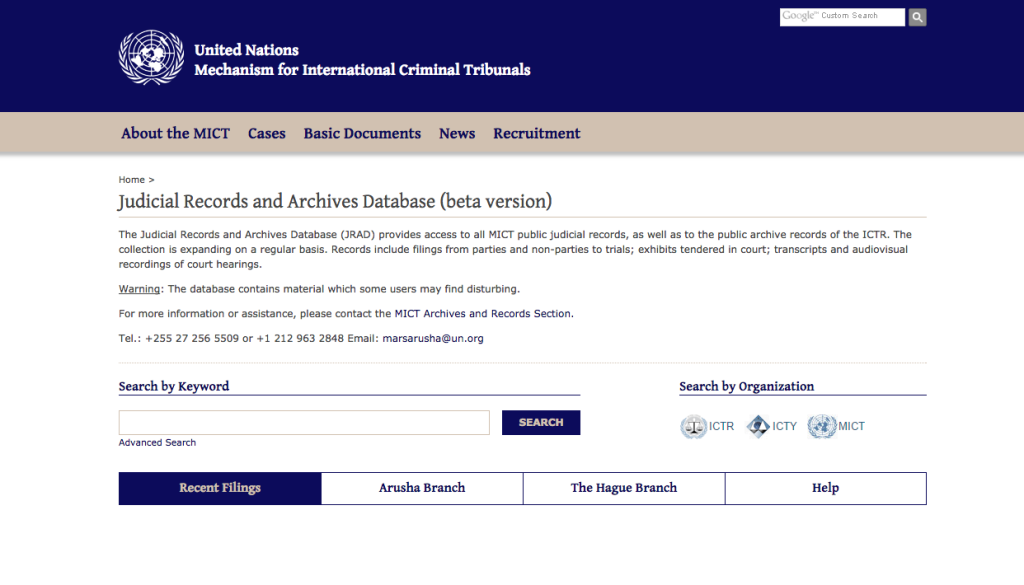
Task: Select the ICTR scales icon
Action: pos(693,426)
